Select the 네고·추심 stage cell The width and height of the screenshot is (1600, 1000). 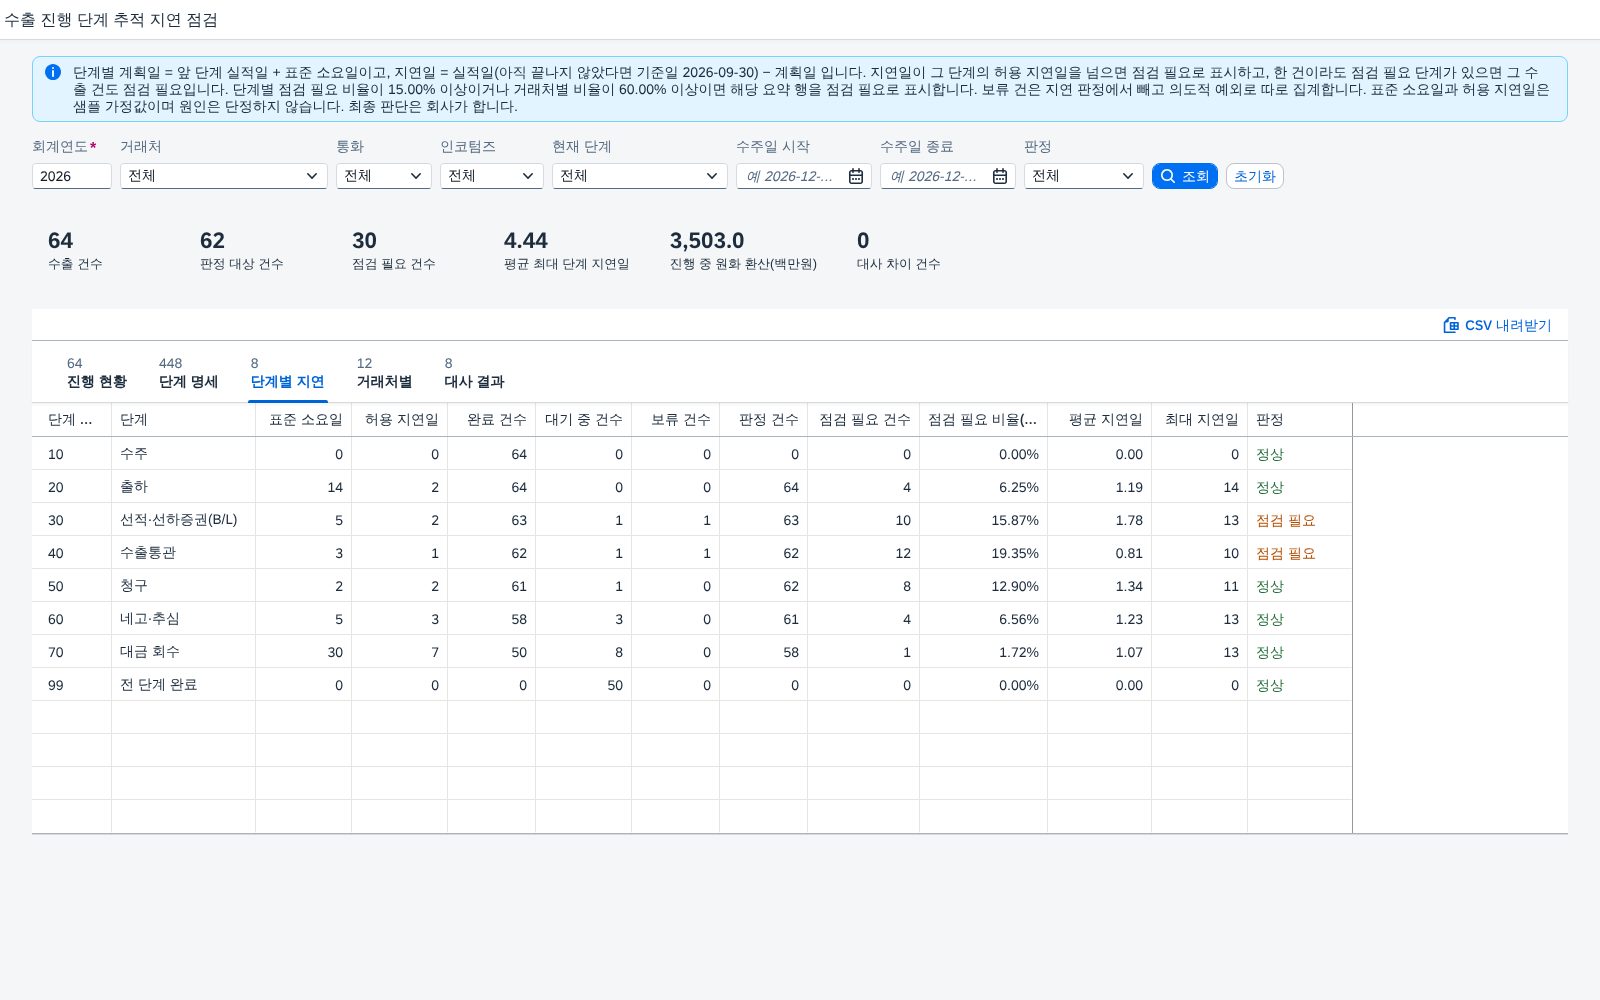coord(184,619)
